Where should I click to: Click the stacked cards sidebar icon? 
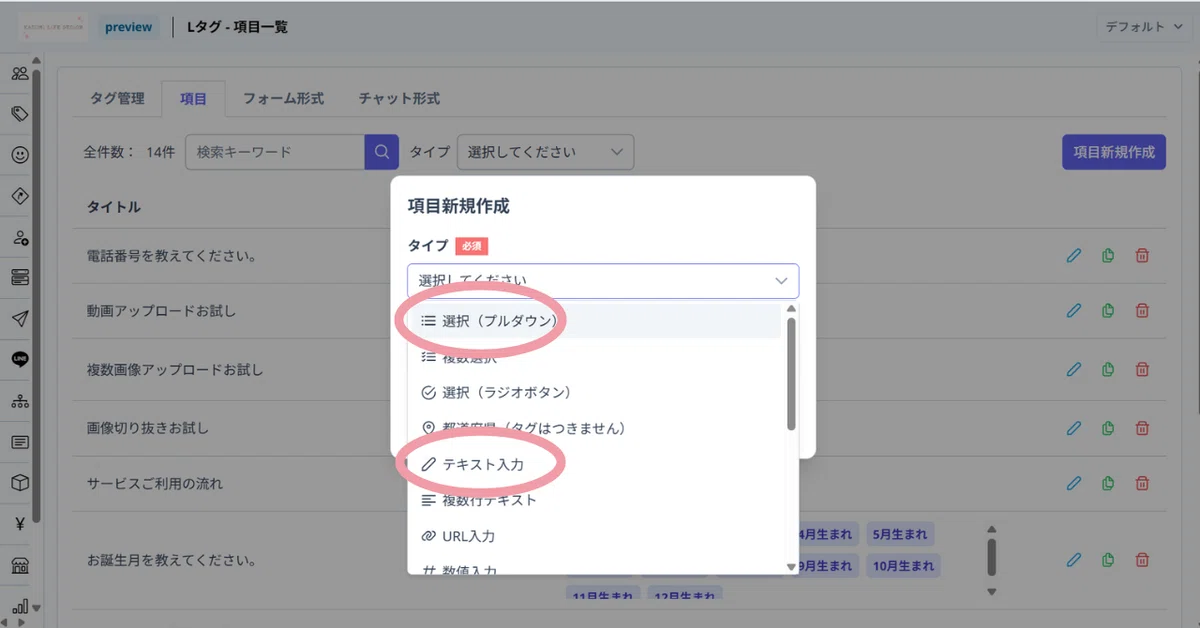(20, 278)
